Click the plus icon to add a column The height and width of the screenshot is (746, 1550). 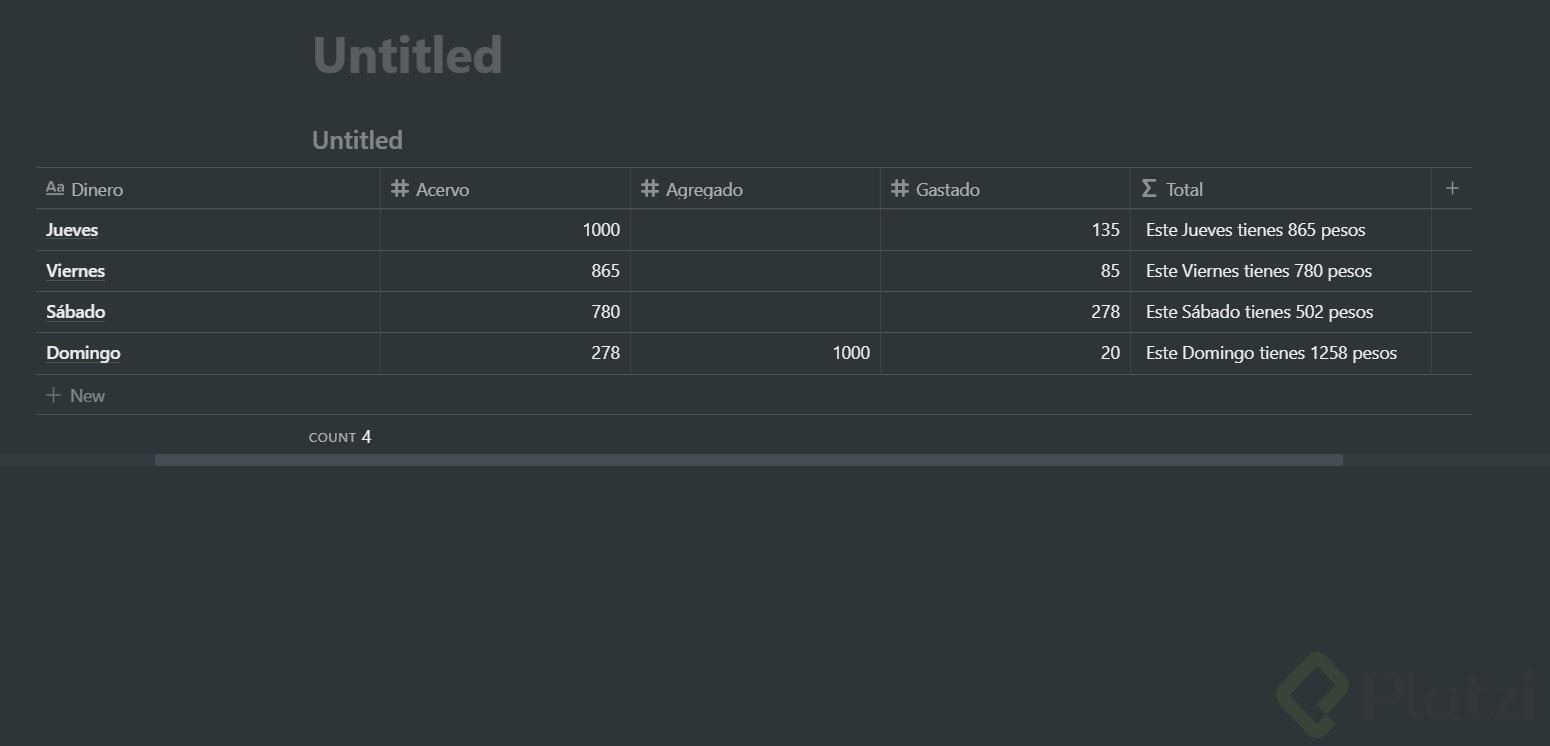click(1452, 188)
